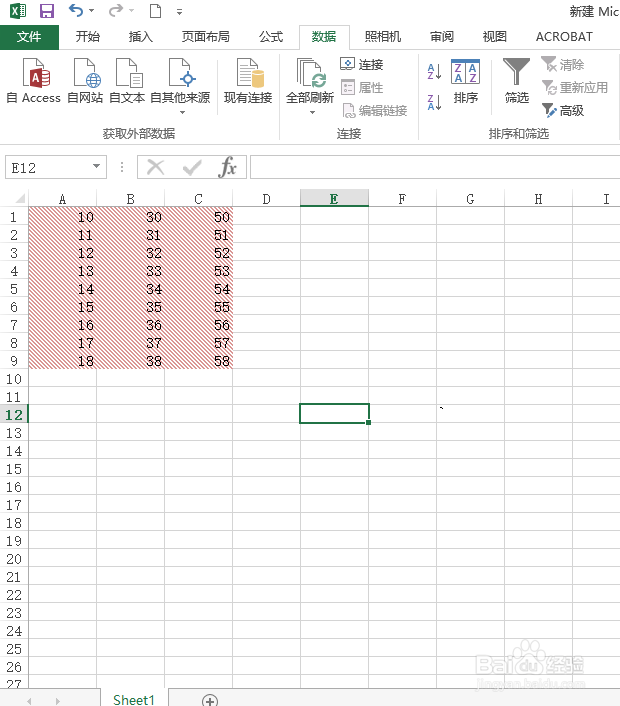Switch to the 视图 View tab
Screen dimensions: 620x706
coord(495,37)
